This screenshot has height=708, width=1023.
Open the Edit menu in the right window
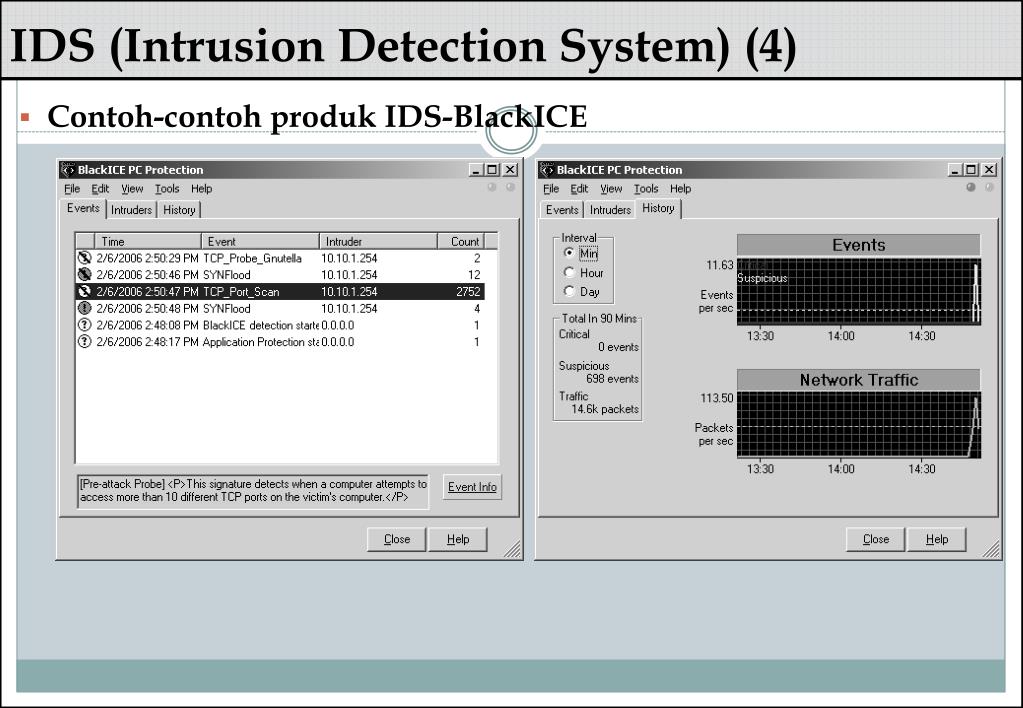click(x=579, y=189)
